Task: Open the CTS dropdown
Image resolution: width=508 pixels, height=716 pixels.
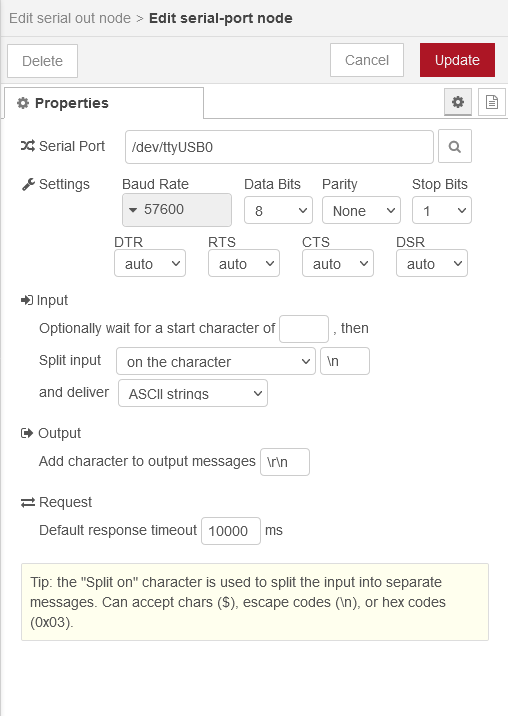Action: (338, 263)
